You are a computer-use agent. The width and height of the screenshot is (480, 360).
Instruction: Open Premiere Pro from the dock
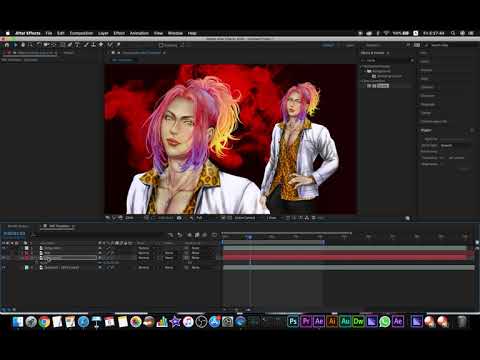306,321
